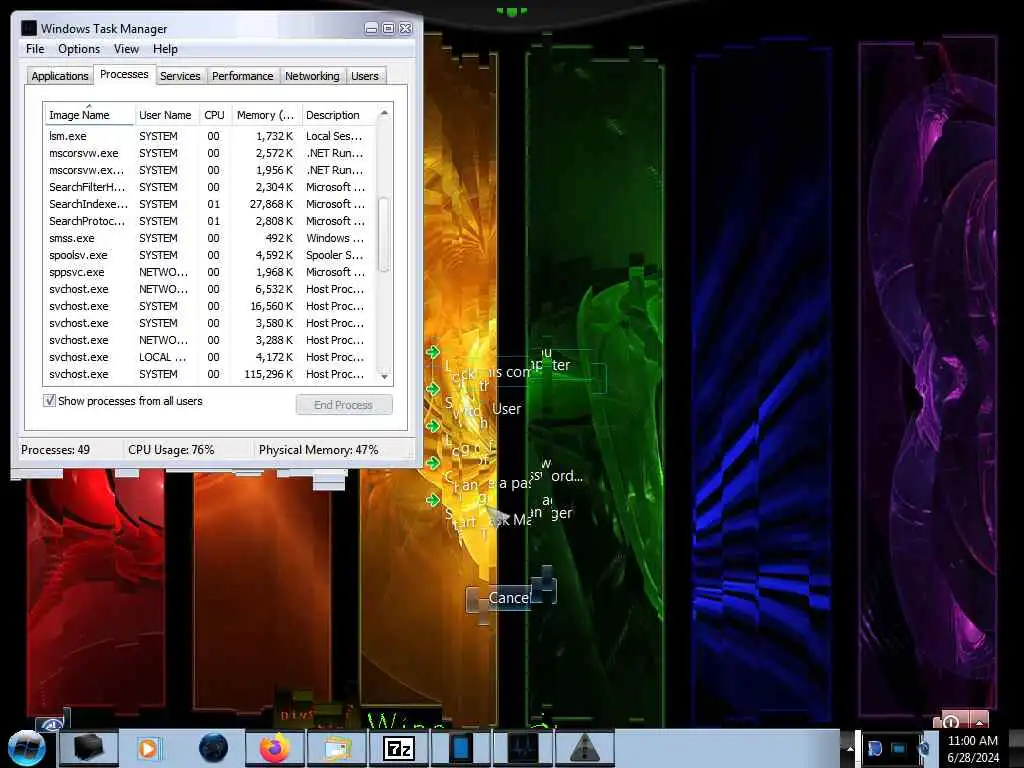1024x768 pixels.
Task: Select svchost.exe using 6,532 K
Action: pos(210,289)
